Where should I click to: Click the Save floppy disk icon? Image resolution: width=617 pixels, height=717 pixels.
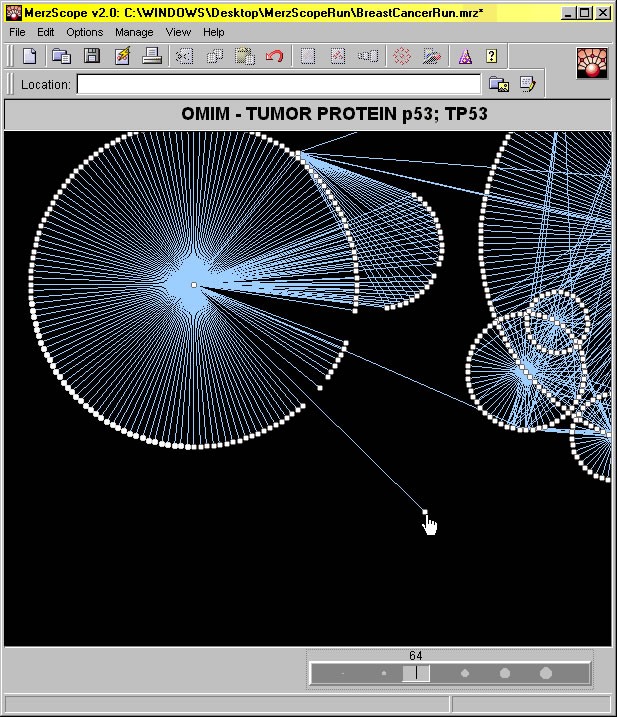[x=91, y=57]
